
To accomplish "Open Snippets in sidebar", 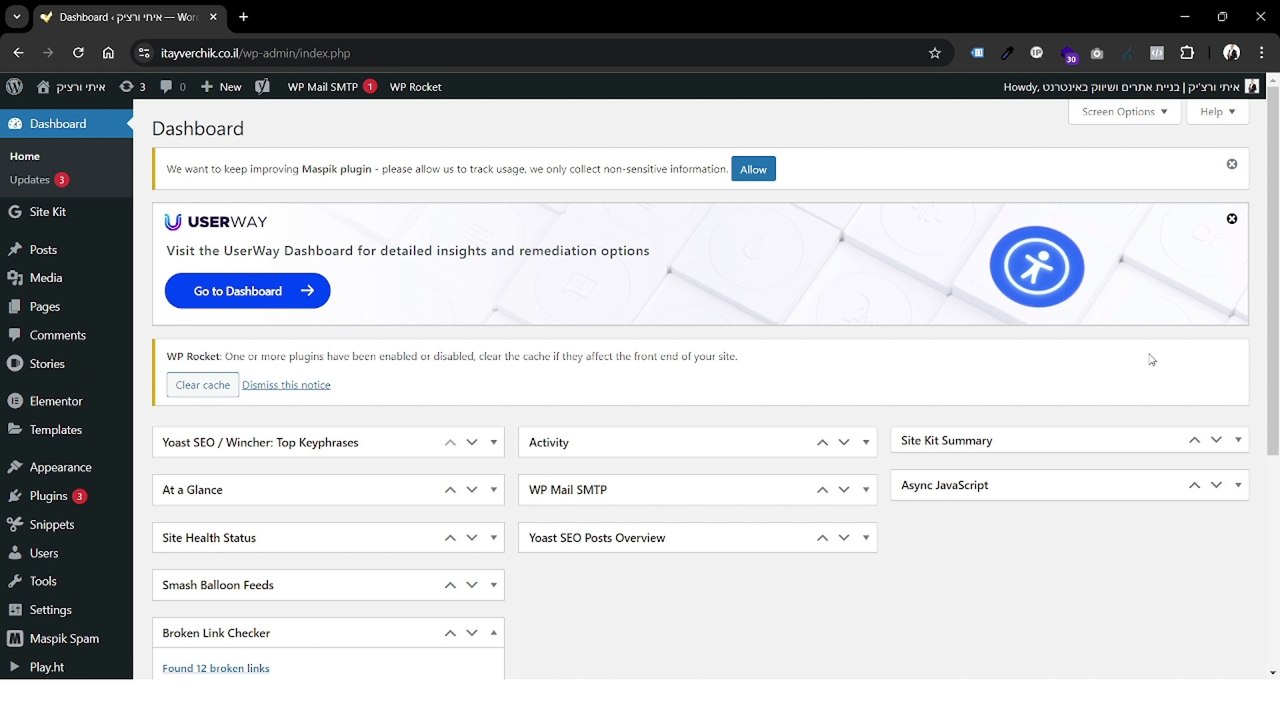I will point(66,524).
